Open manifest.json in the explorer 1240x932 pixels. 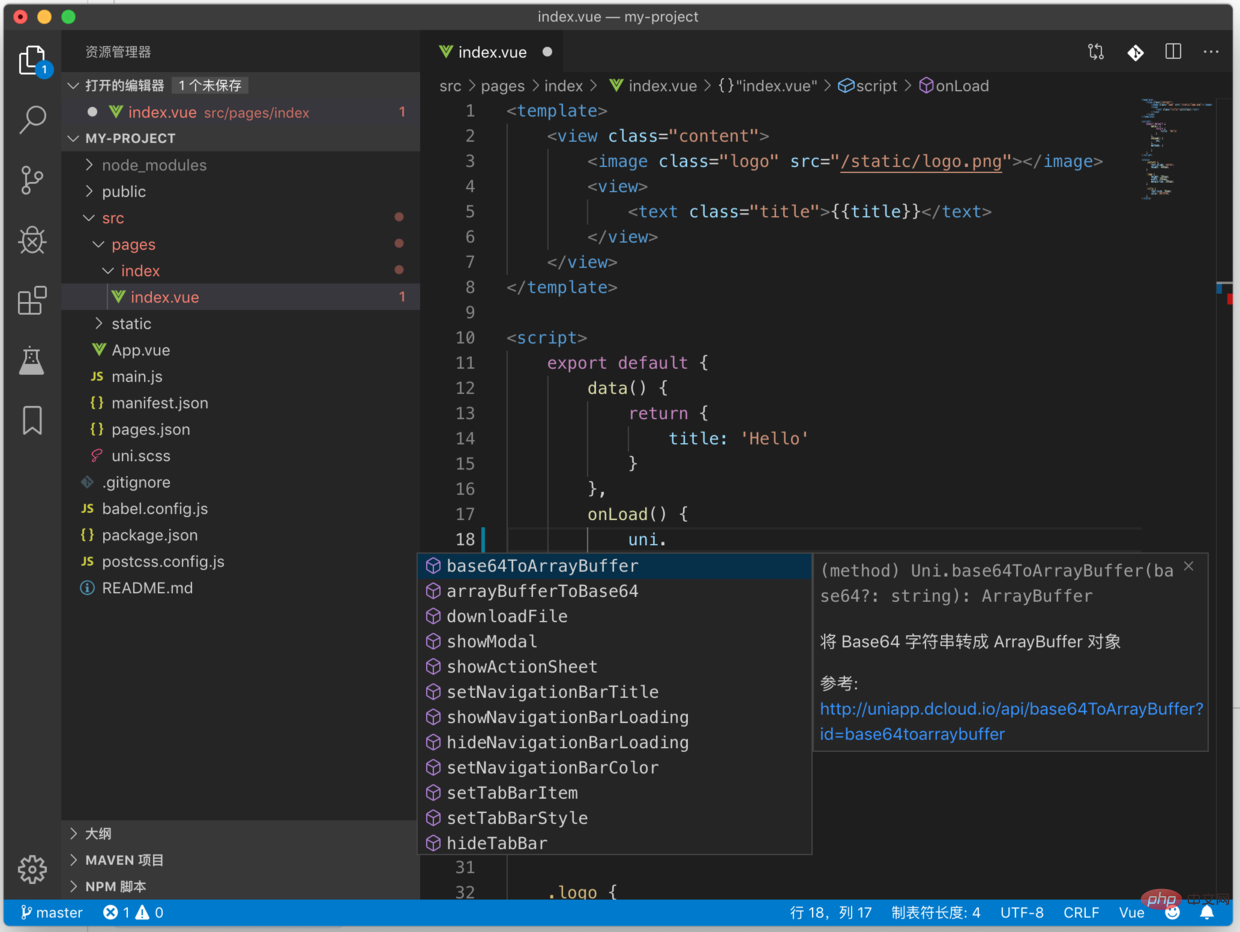pyautogui.click(x=159, y=403)
